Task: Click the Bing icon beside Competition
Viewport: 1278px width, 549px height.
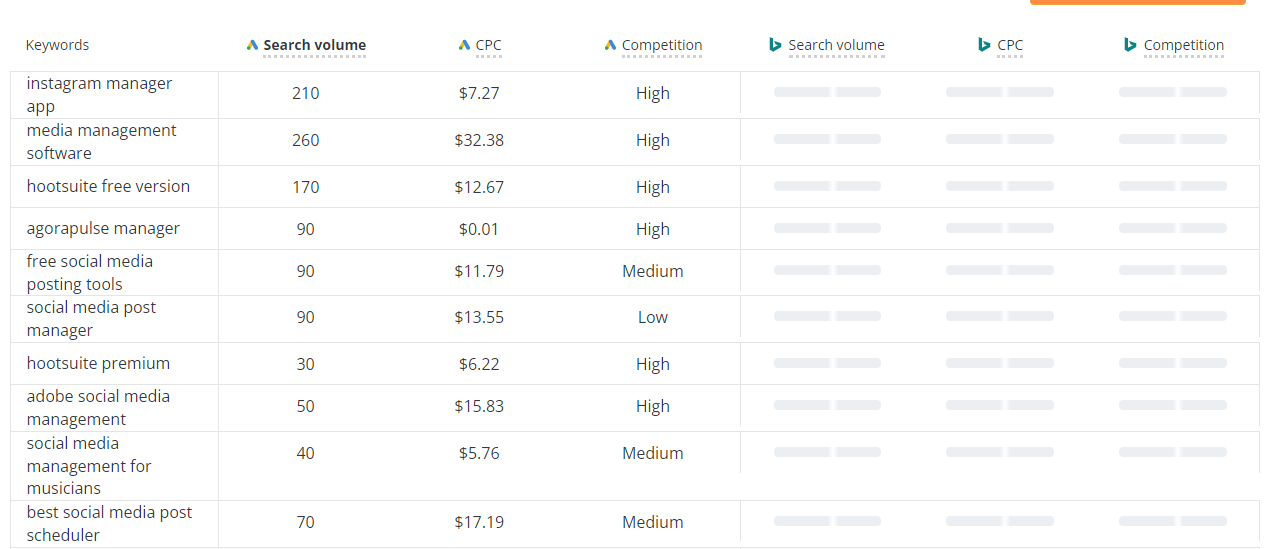Action: pyautogui.click(x=1130, y=45)
